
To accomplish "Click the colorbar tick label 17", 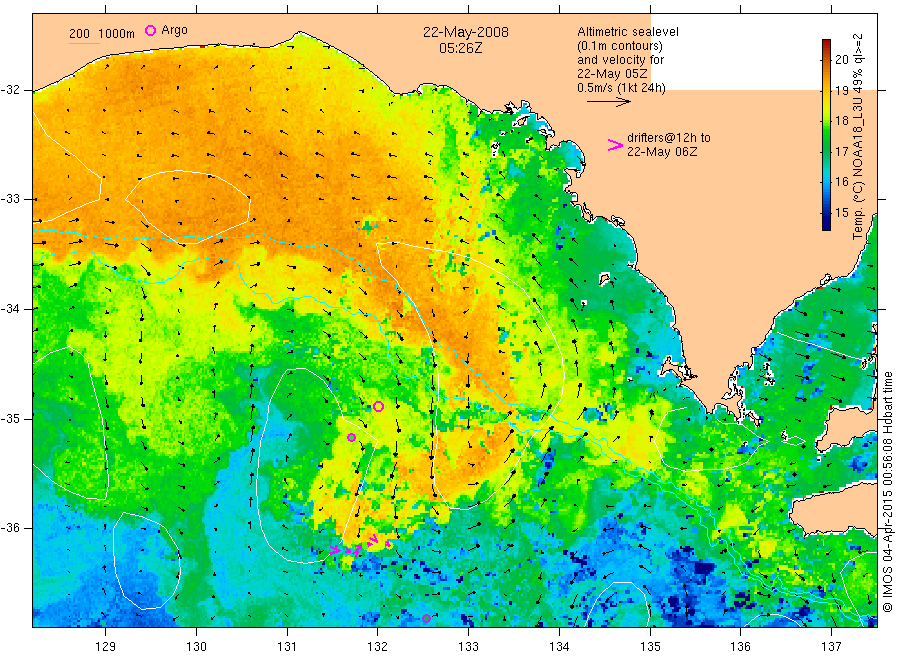I will pos(841,152).
